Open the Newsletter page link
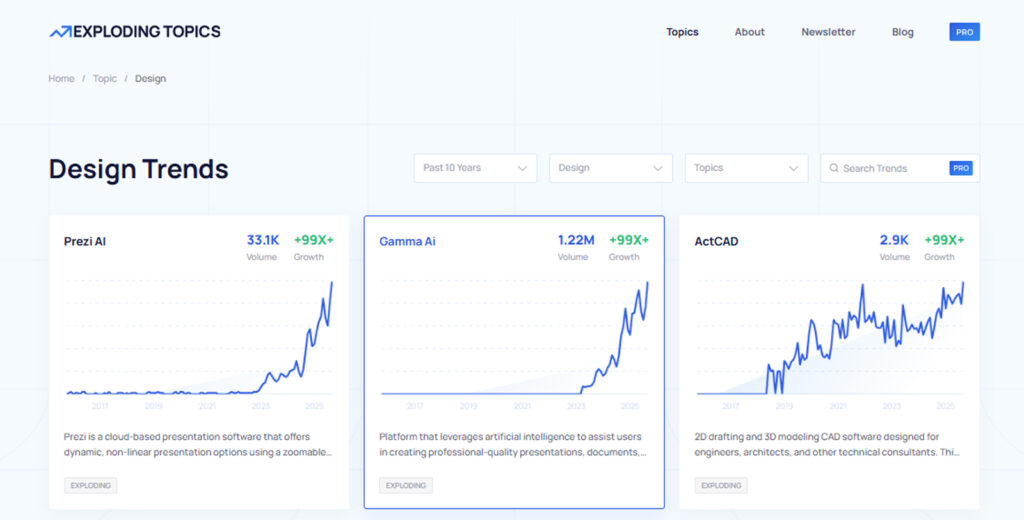The image size is (1024, 520). click(x=828, y=32)
